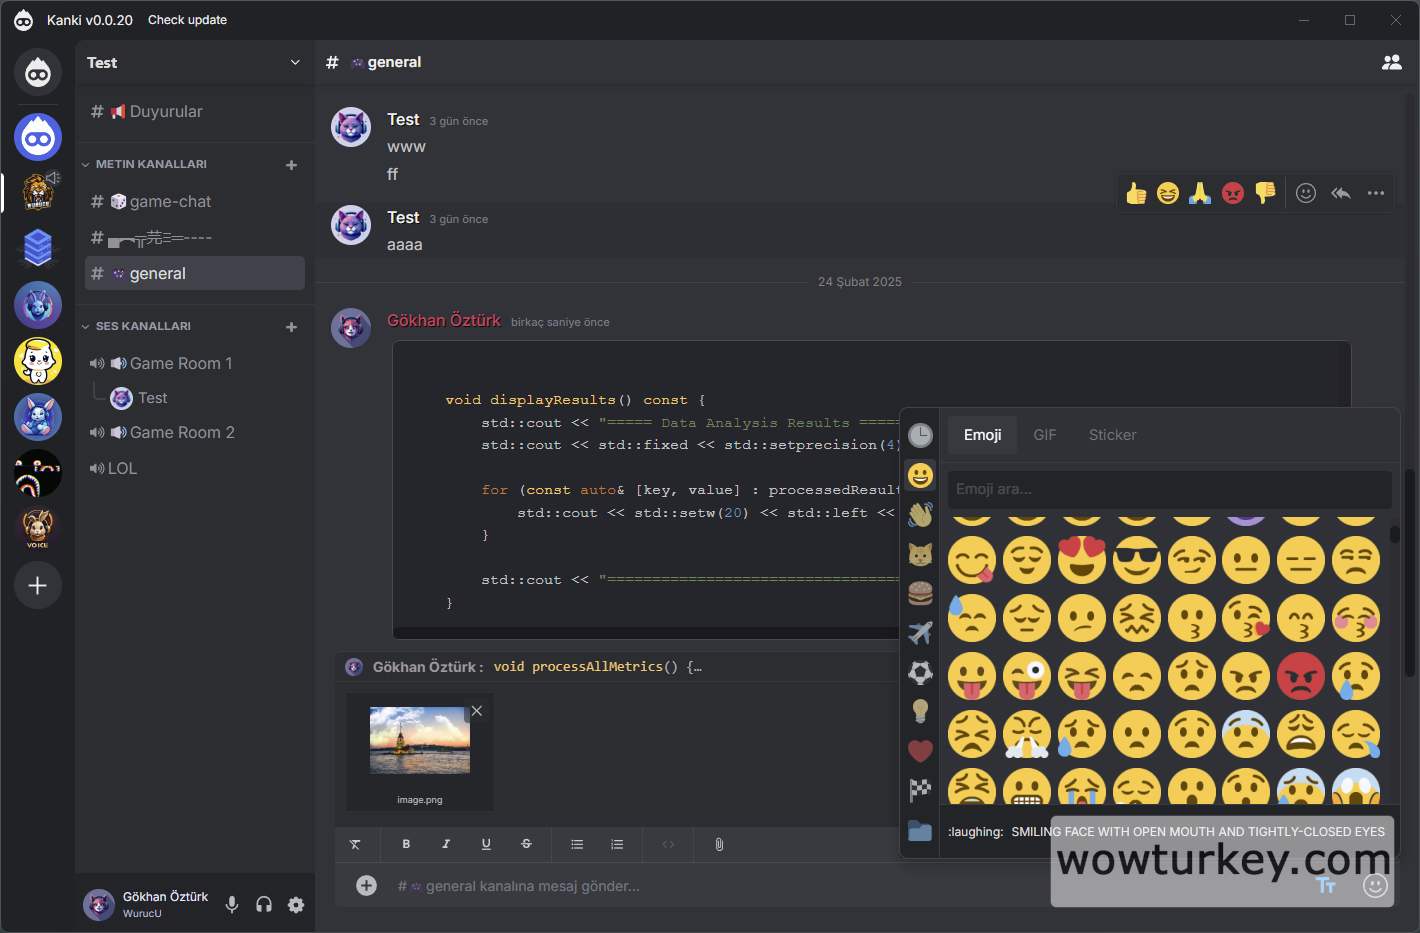1420x933 pixels.
Task: Toggle headphone deafen
Action: (x=264, y=905)
